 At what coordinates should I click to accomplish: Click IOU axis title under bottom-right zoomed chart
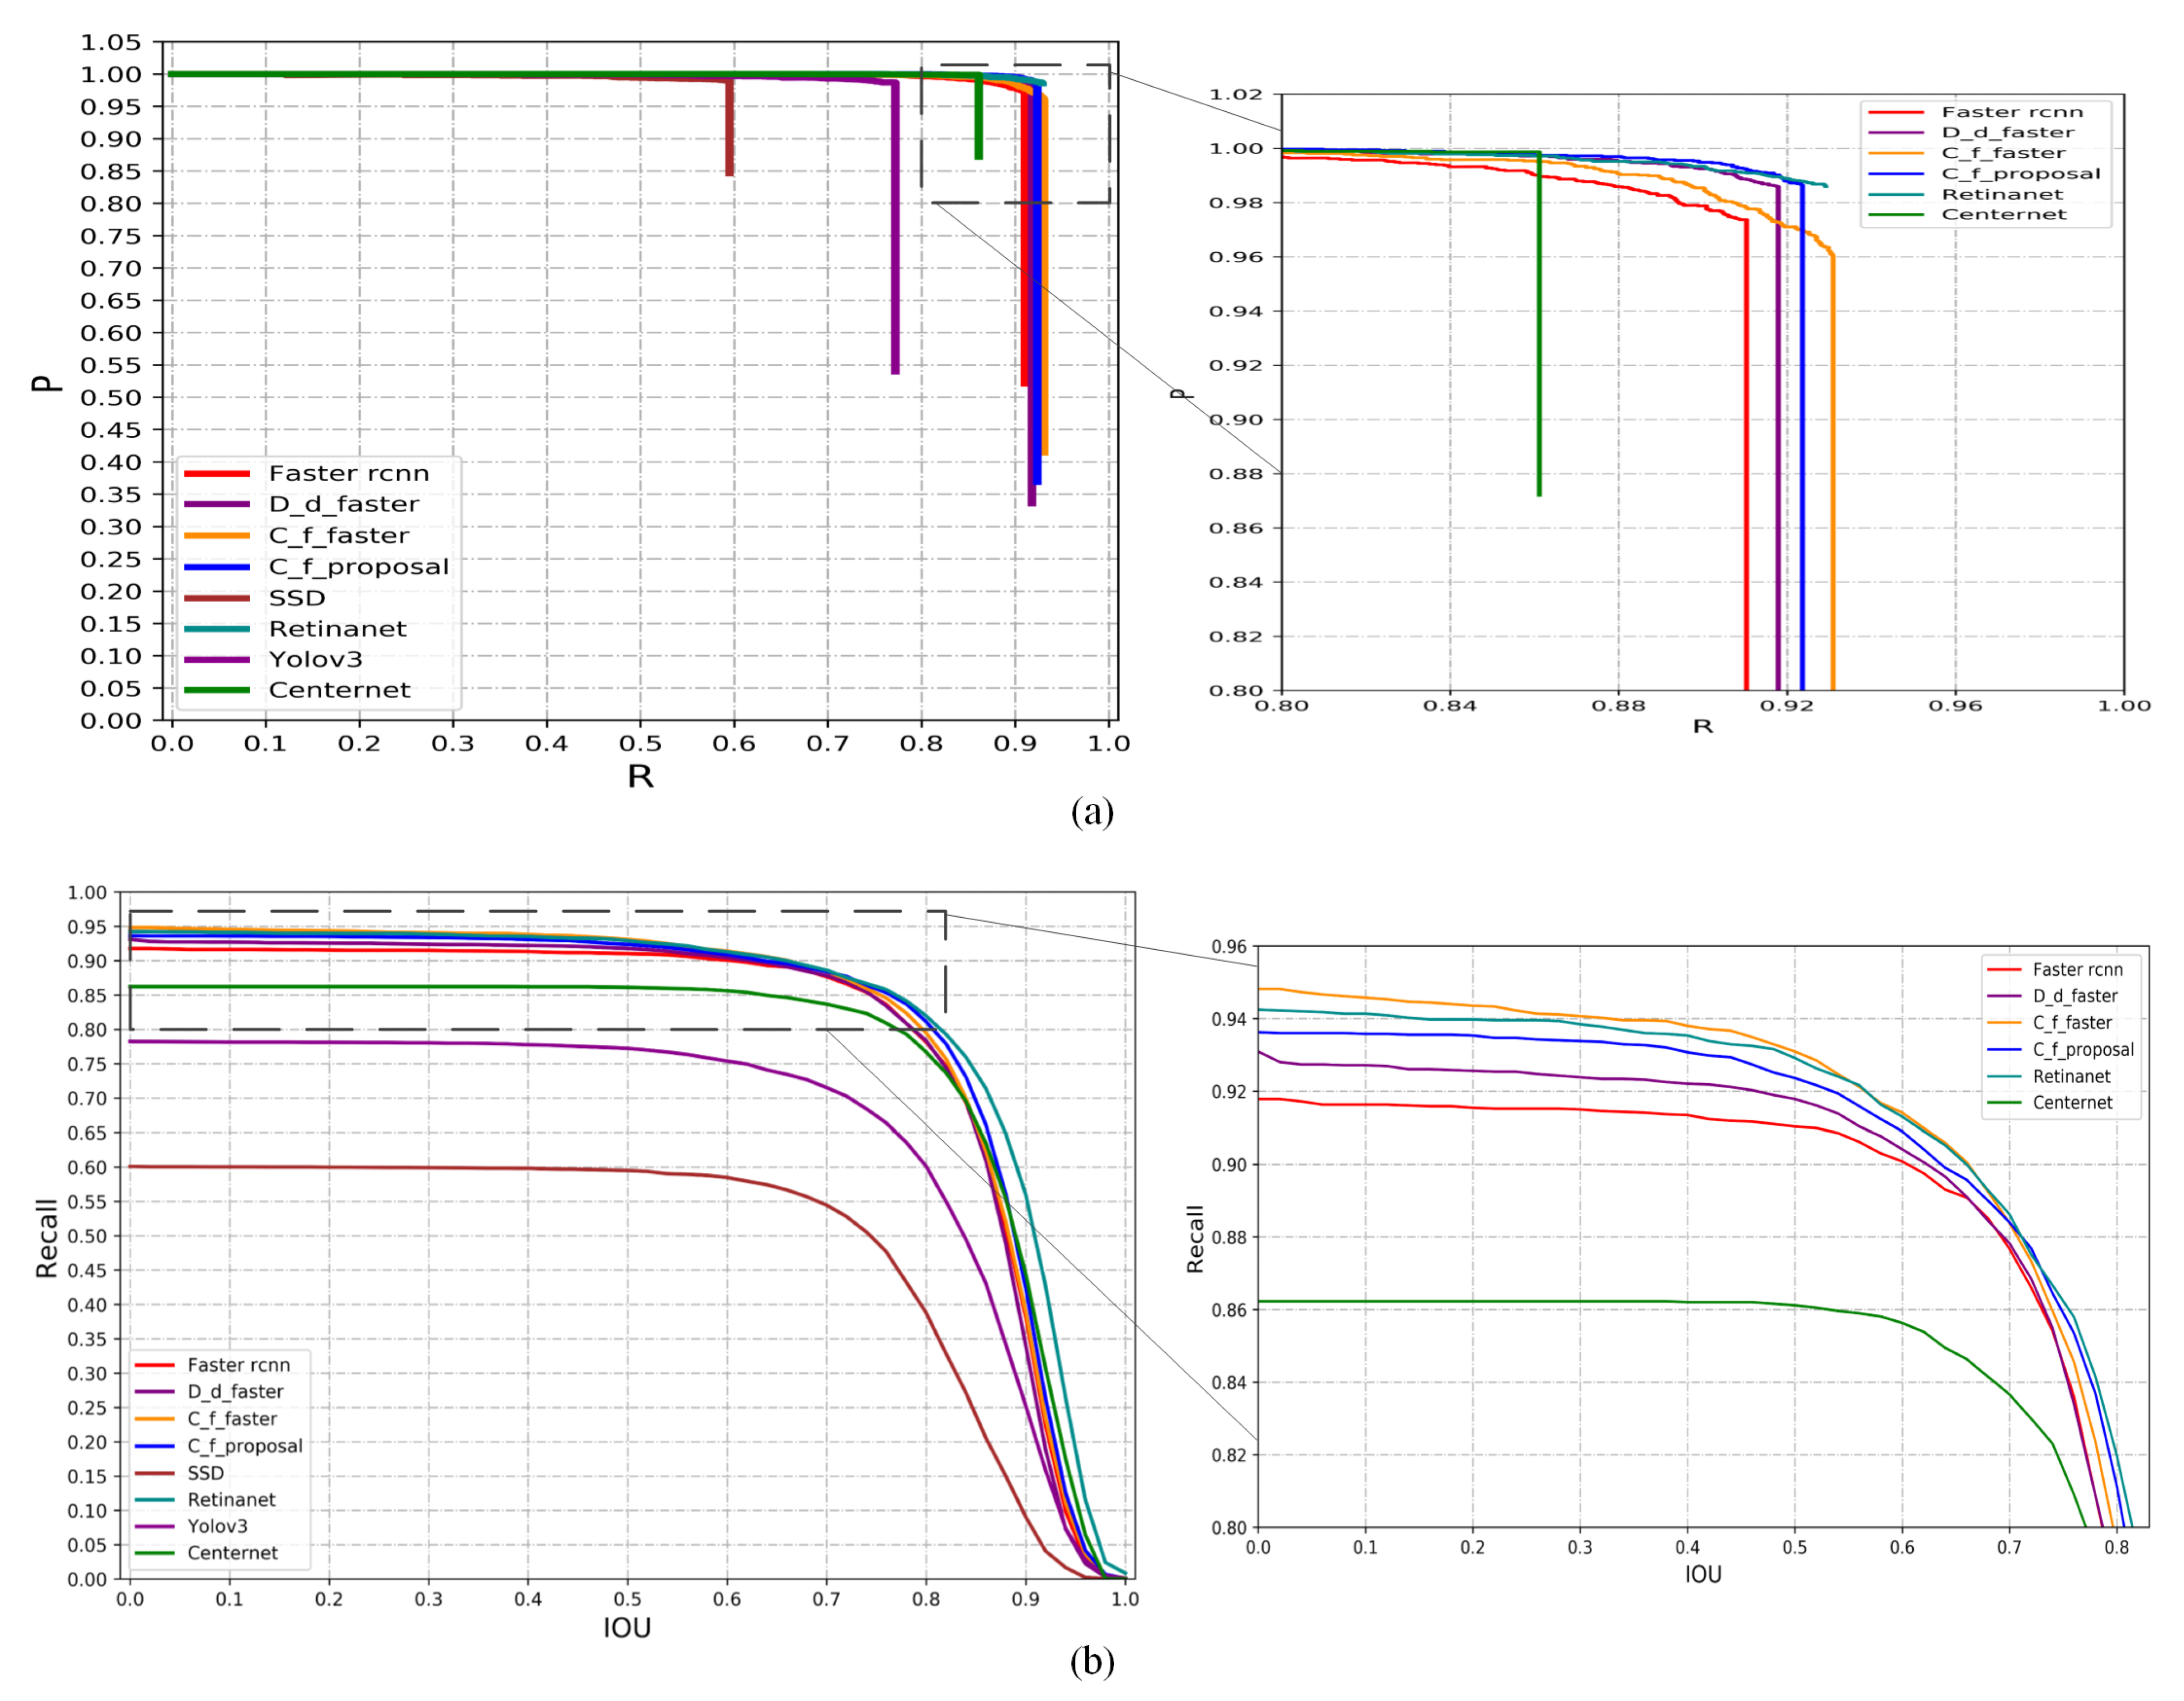tap(1703, 1575)
